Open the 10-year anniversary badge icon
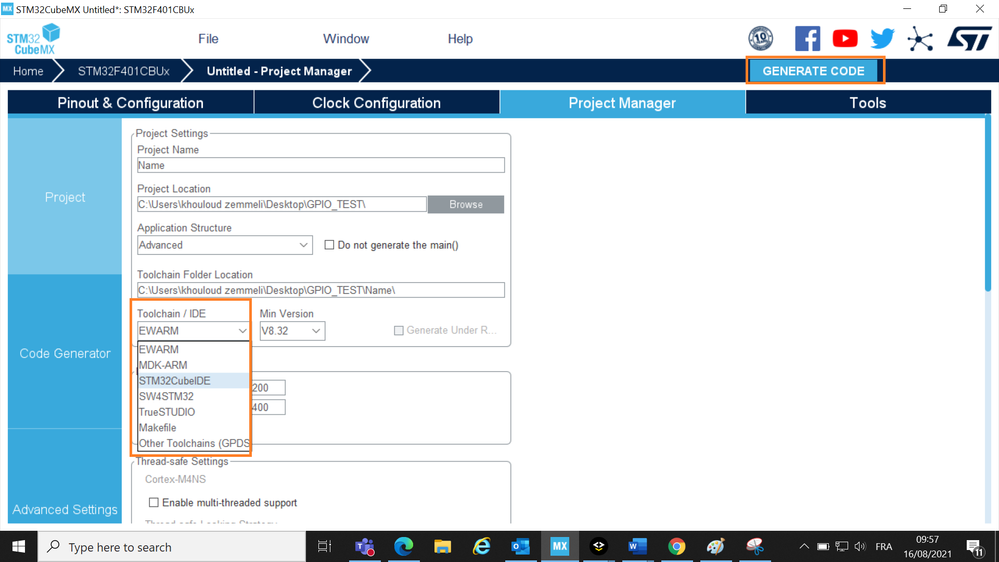This screenshot has width=999, height=562. pyautogui.click(x=761, y=38)
